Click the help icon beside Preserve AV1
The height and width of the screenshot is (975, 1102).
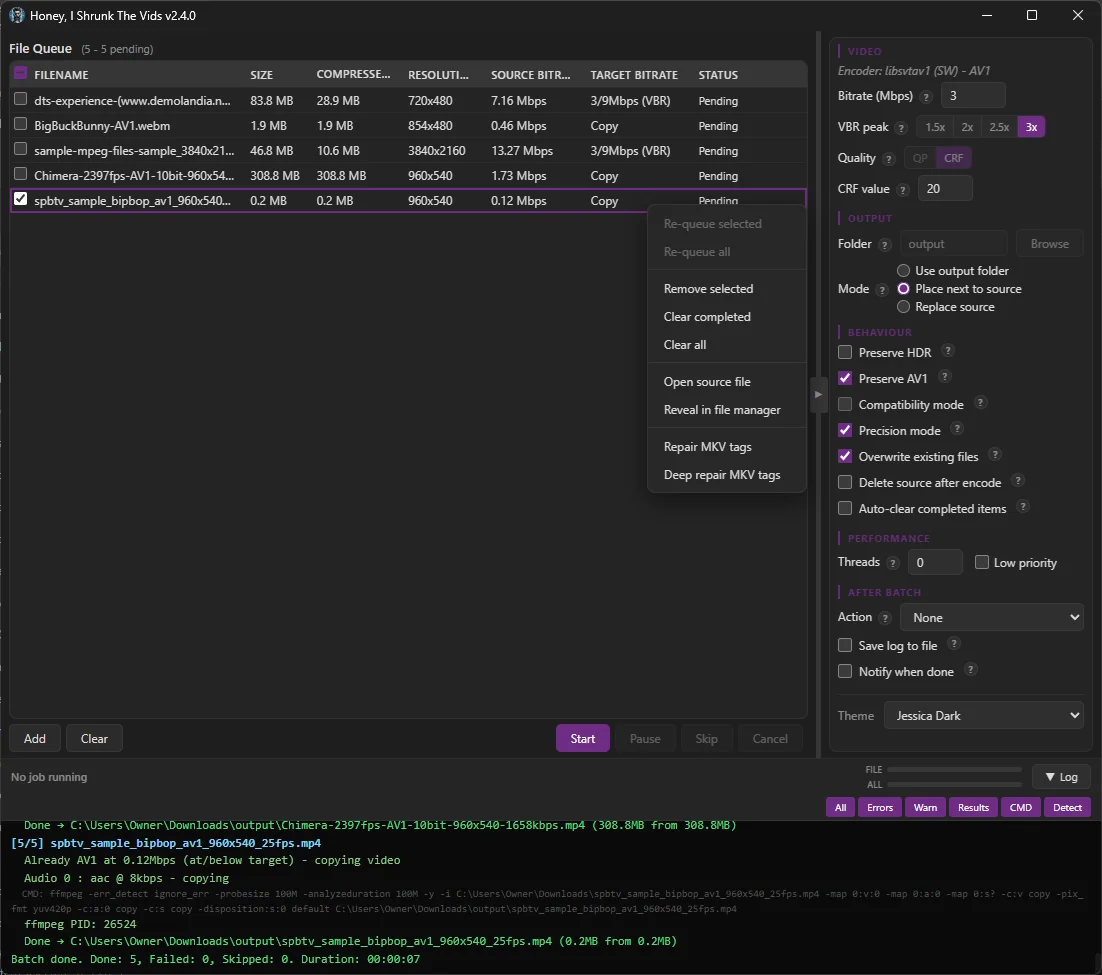point(945,377)
